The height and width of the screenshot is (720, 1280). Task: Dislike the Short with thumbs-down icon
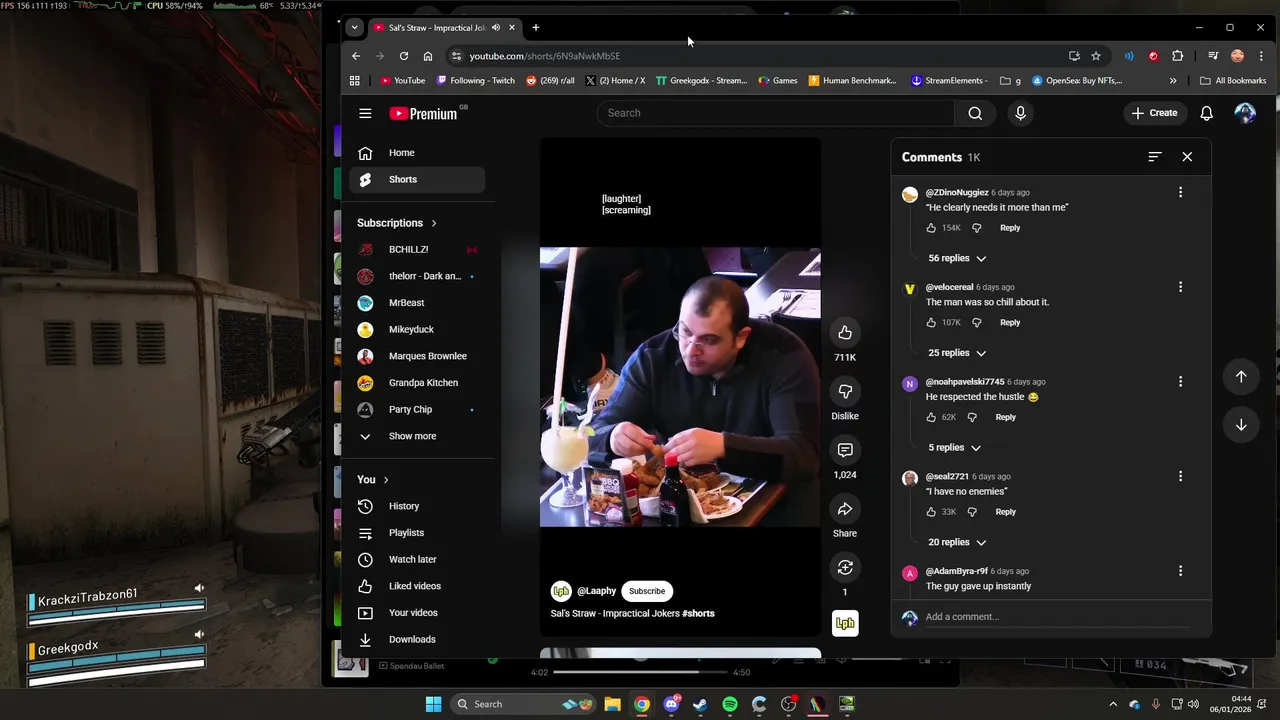(845, 392)
